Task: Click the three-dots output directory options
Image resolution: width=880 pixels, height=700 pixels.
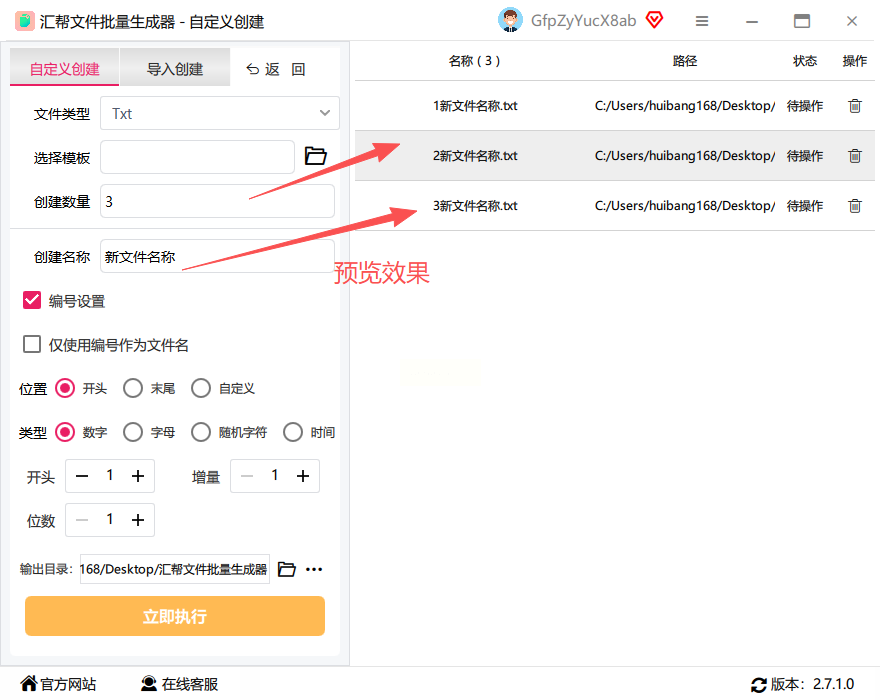Action: tap(314, 569)
